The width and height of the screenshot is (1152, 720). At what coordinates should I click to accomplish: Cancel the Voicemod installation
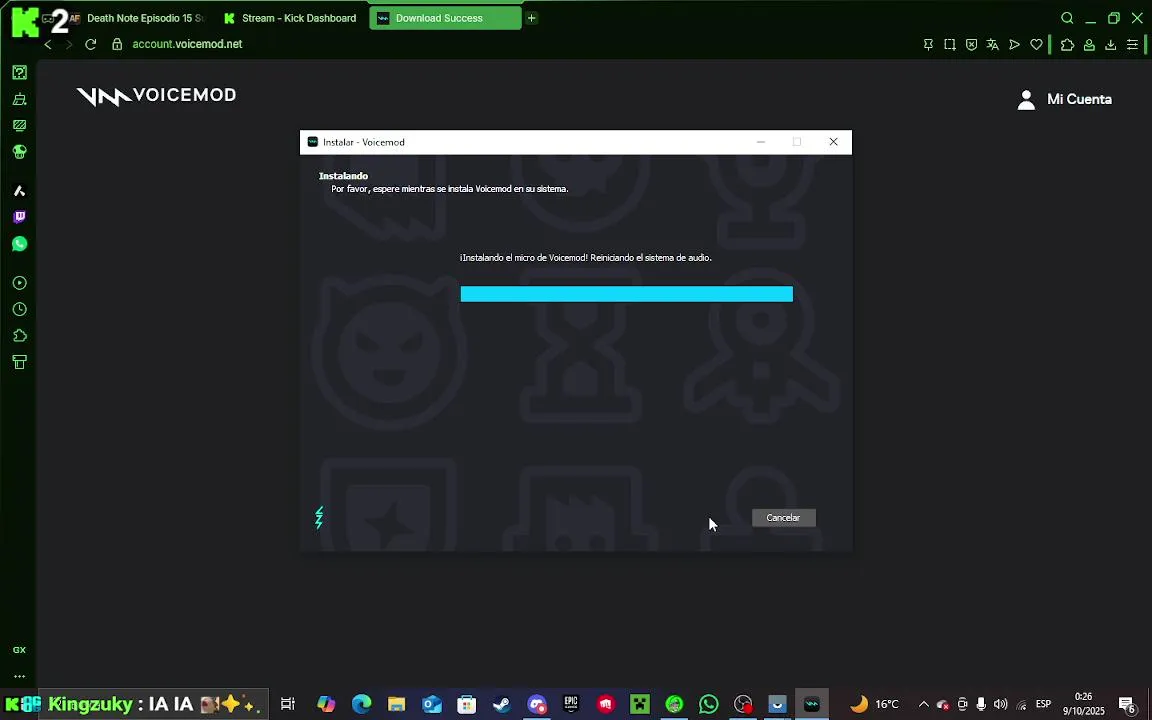[x=783, y=518]
